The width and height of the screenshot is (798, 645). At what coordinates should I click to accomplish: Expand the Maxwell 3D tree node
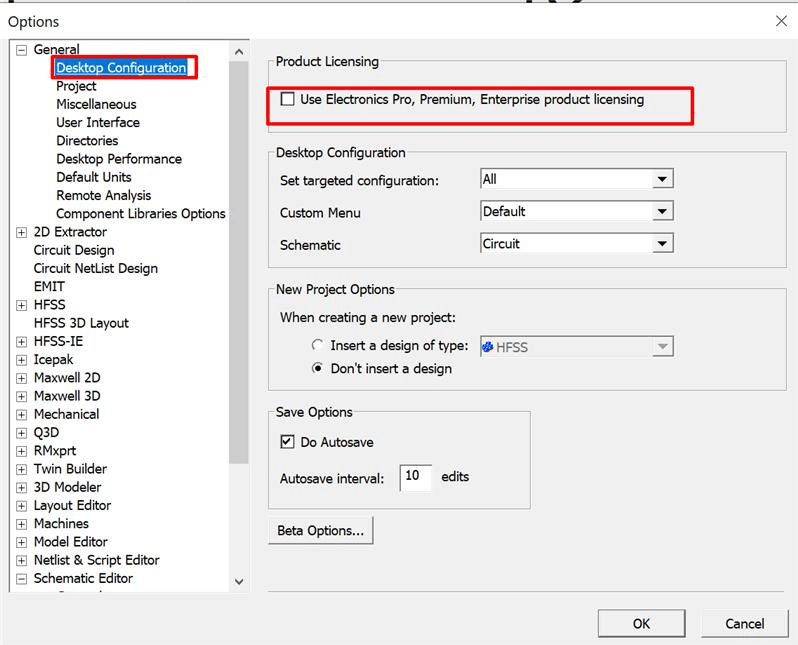pos(22,396)
